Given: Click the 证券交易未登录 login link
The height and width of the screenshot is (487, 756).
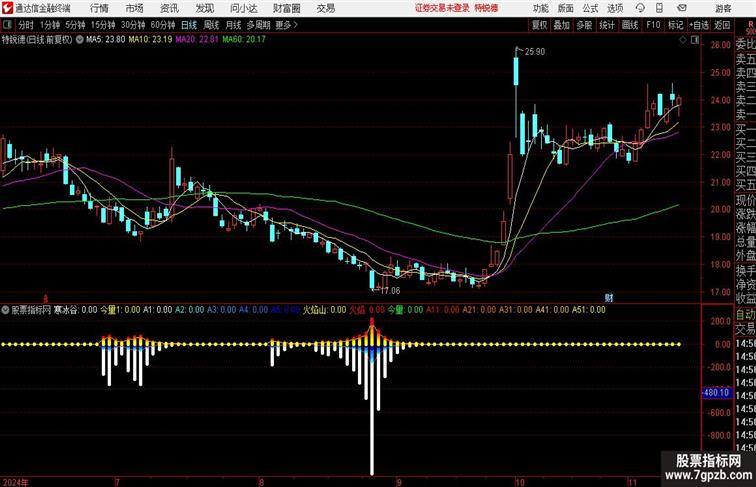Looking at the screenshot, I should pos(442,8).
